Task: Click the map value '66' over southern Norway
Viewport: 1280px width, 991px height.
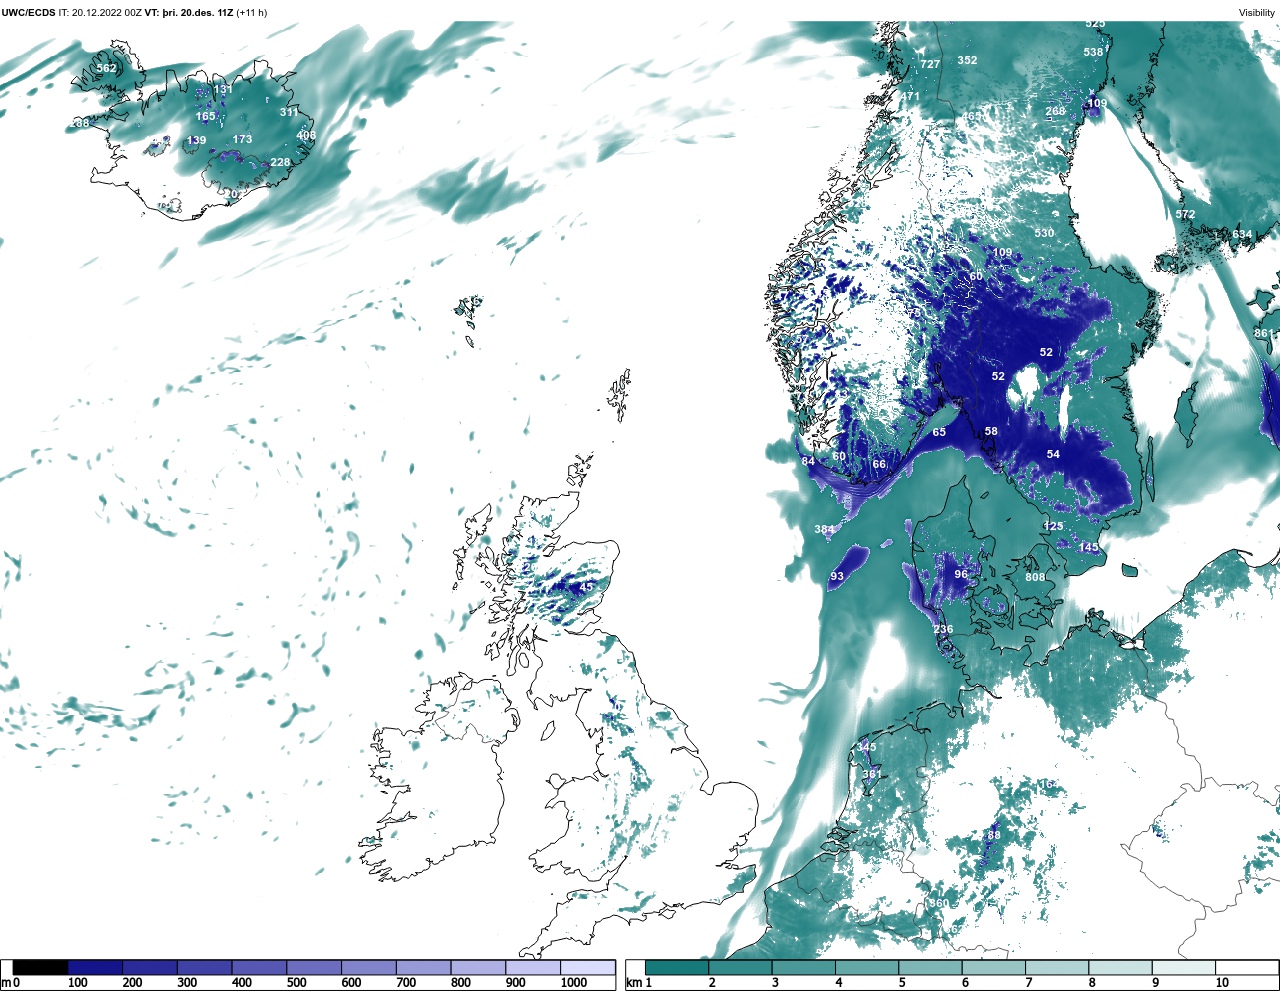Action: [879, 465]
